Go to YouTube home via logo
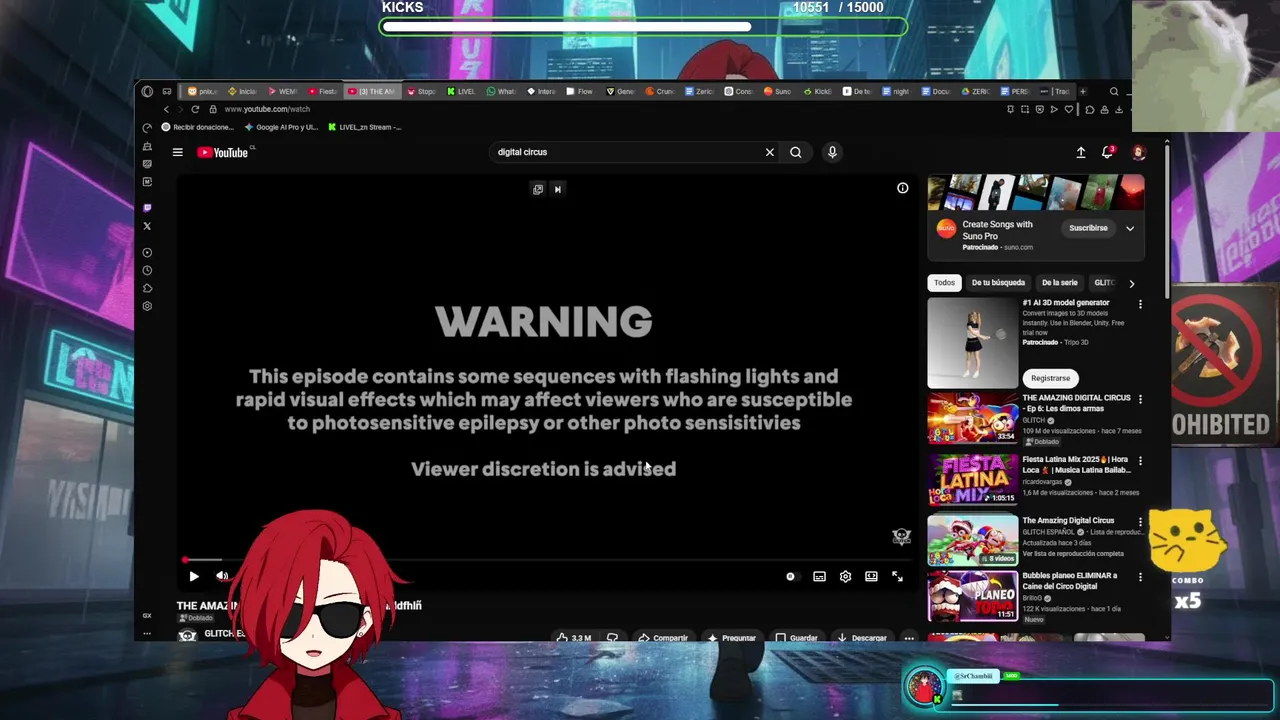Image resolution: width=1280 pixels, height=720 pixels. point(224,152)
